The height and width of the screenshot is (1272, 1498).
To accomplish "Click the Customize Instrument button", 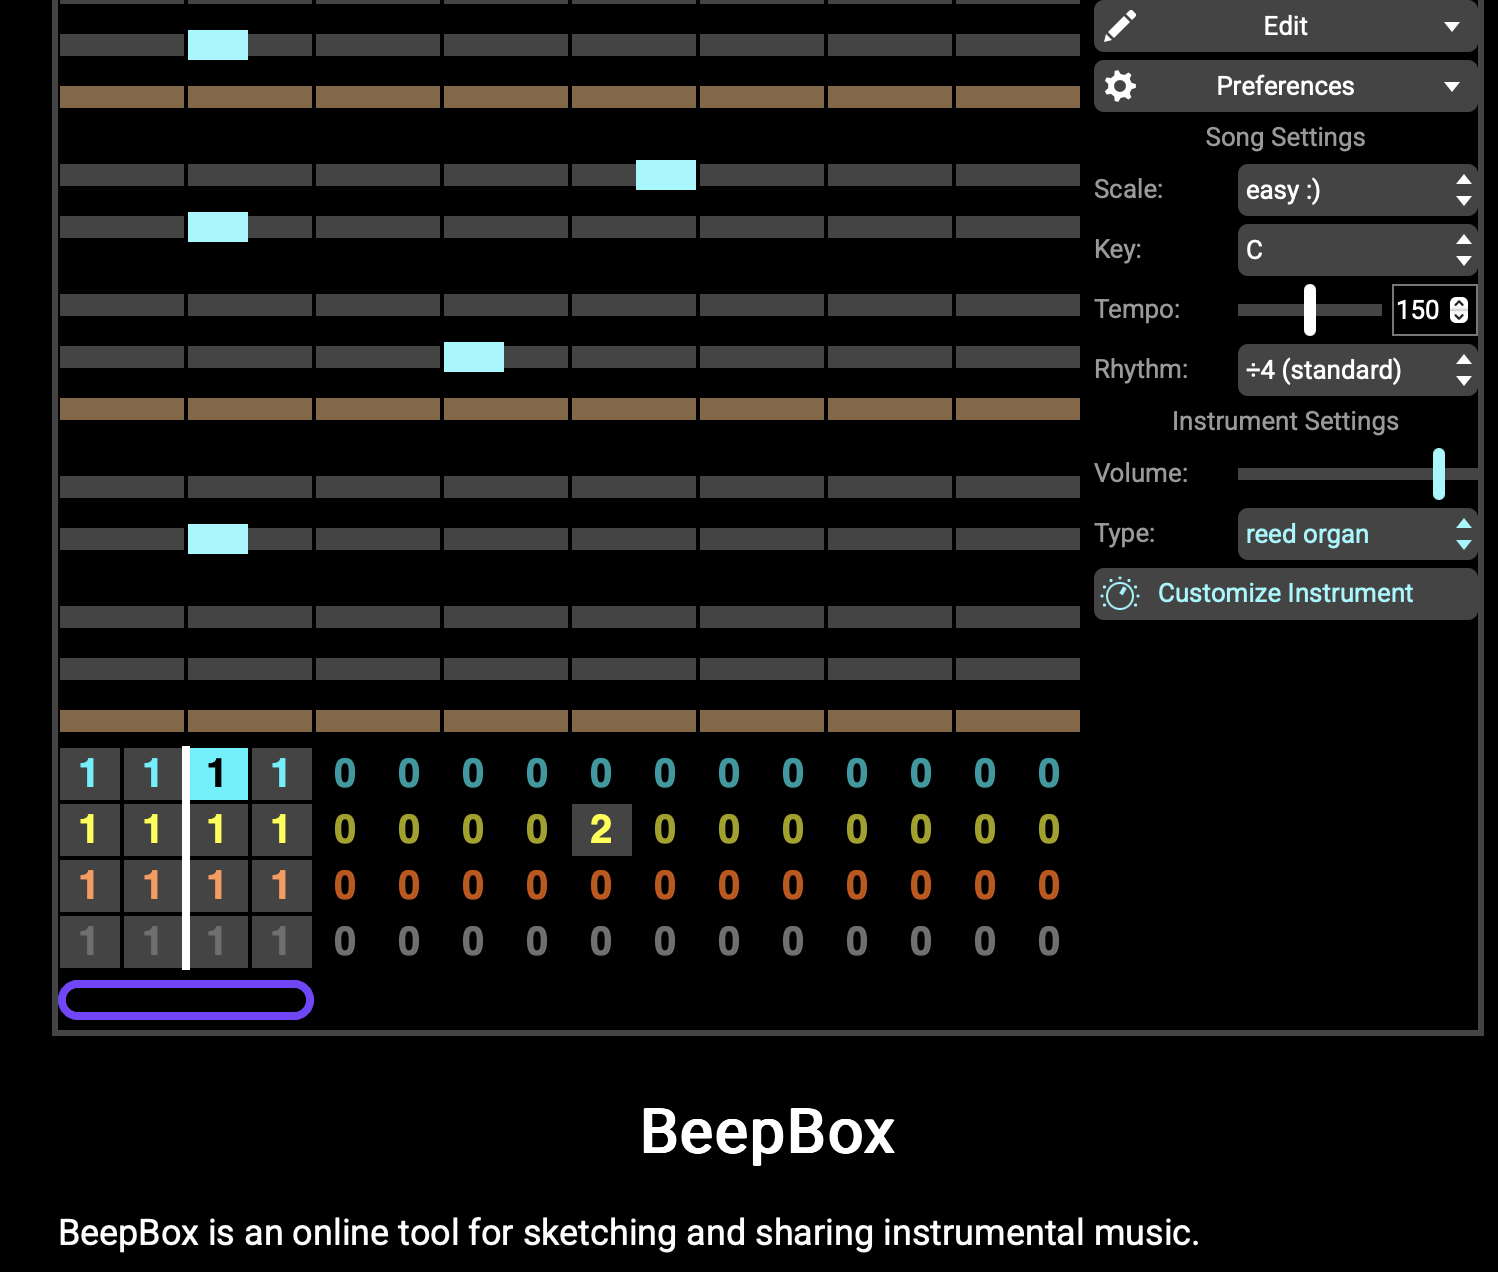I will (x=1286, y=594).
